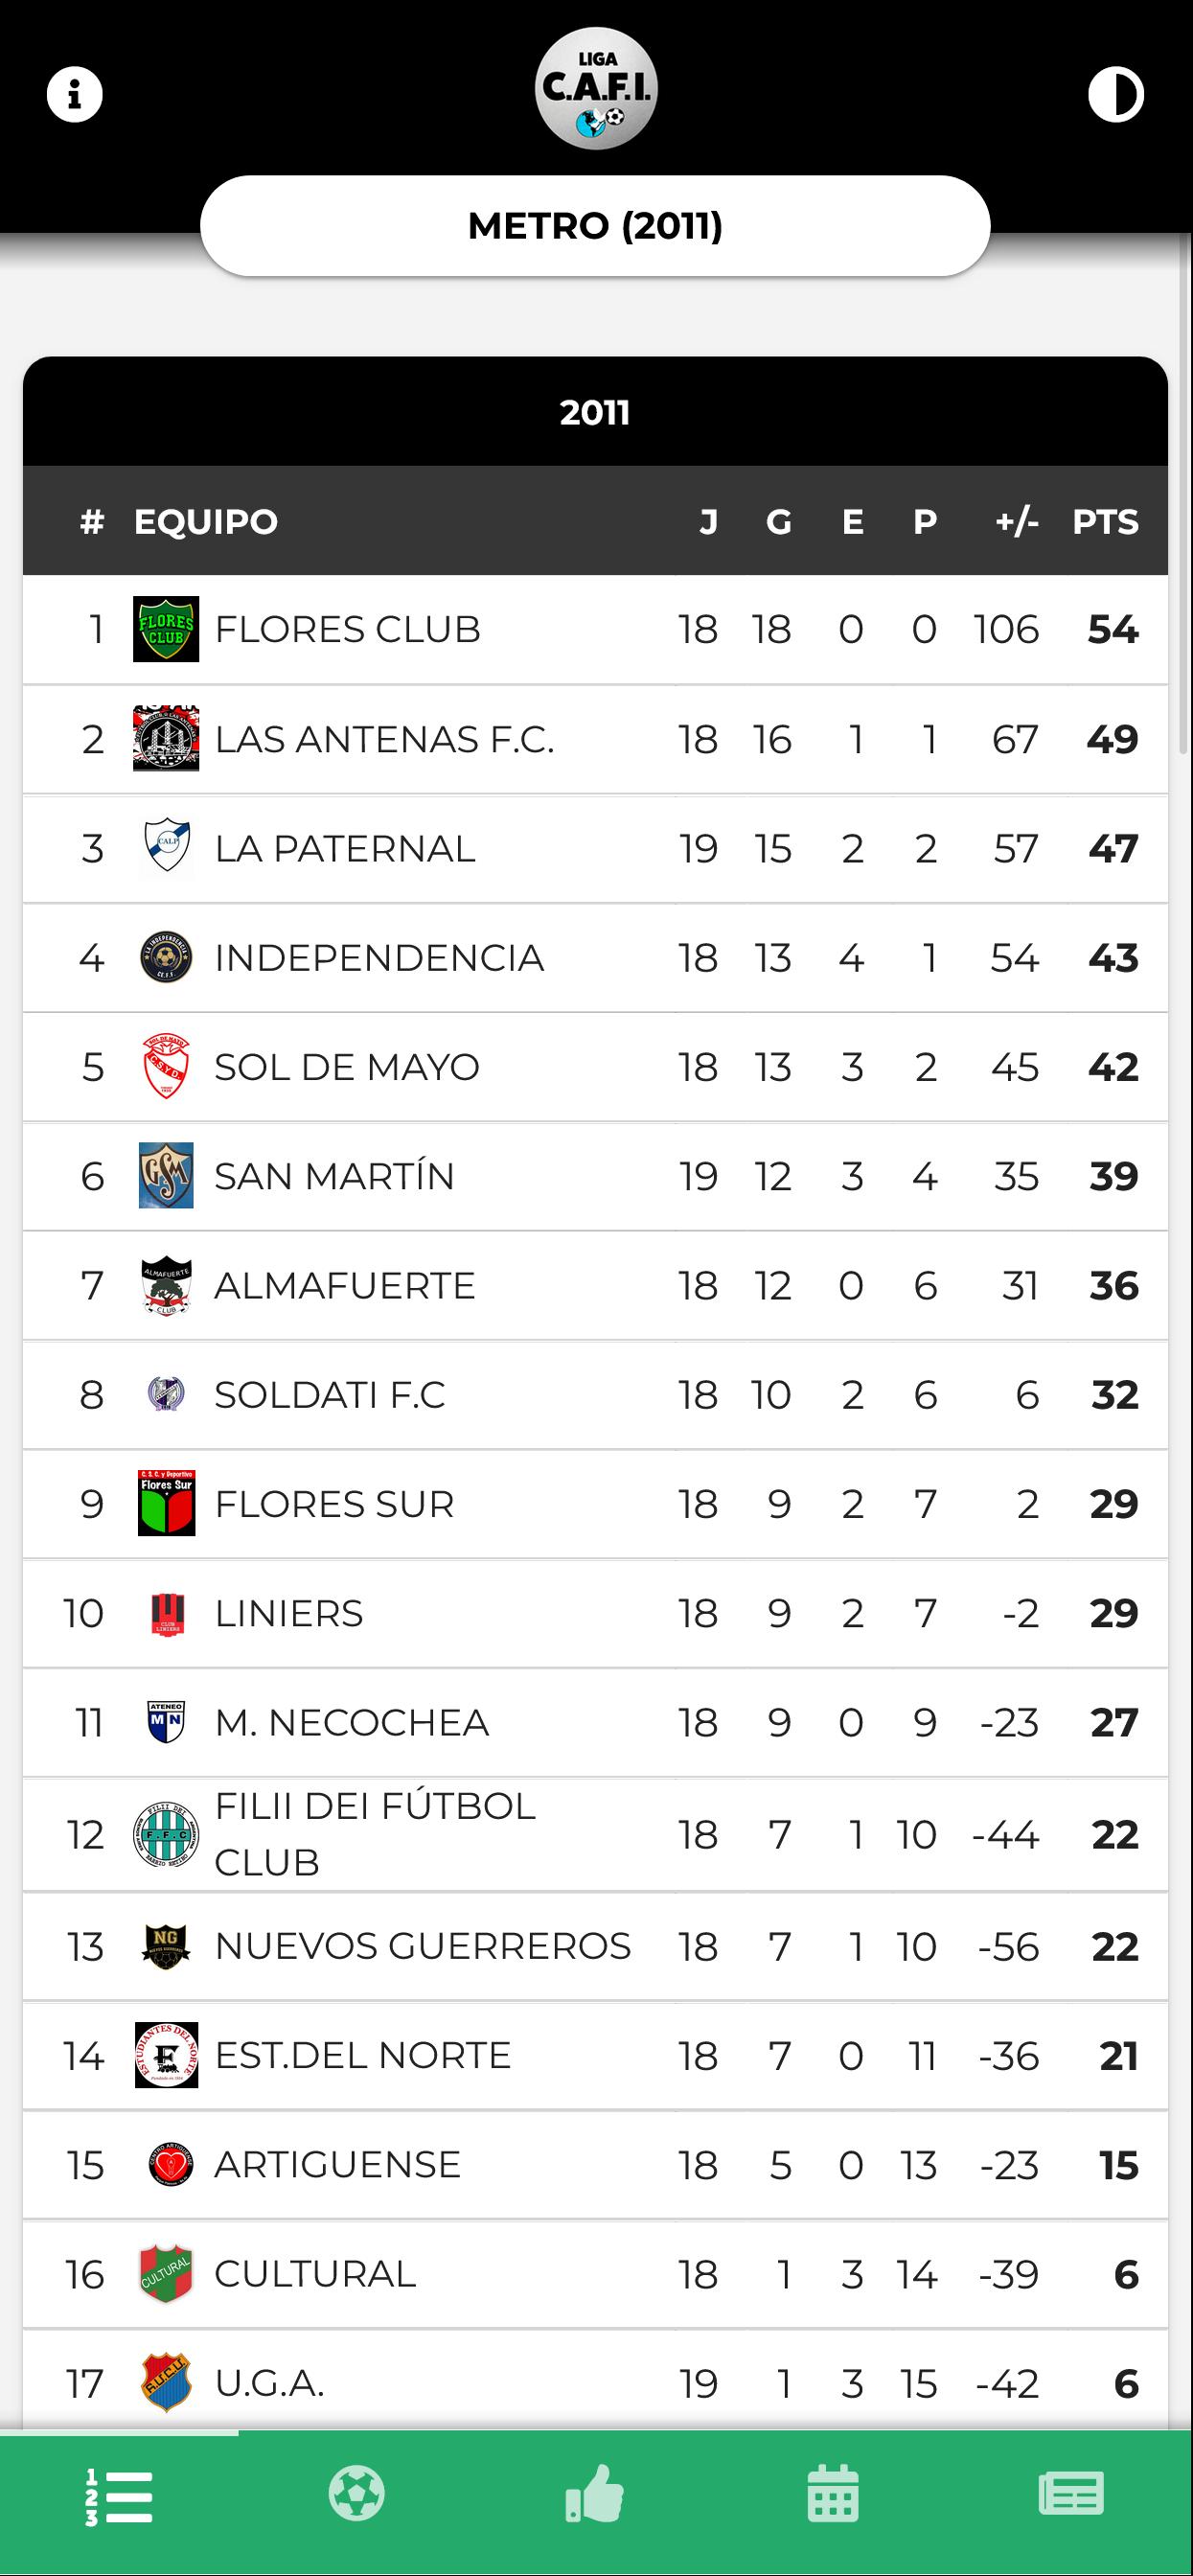The image size is (1193, 2576).
Task: Tap the Flores Sur team logo
Action: pos(166,1503)
